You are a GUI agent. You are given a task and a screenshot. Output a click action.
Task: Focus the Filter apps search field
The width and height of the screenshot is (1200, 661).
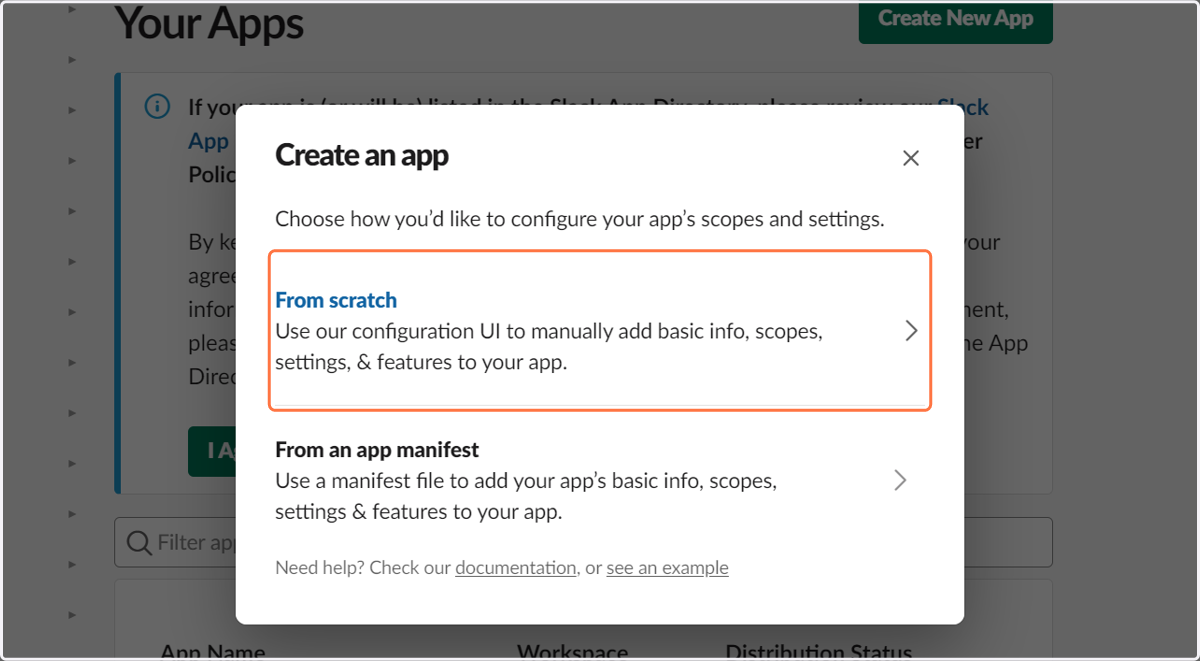coord(583,543)
